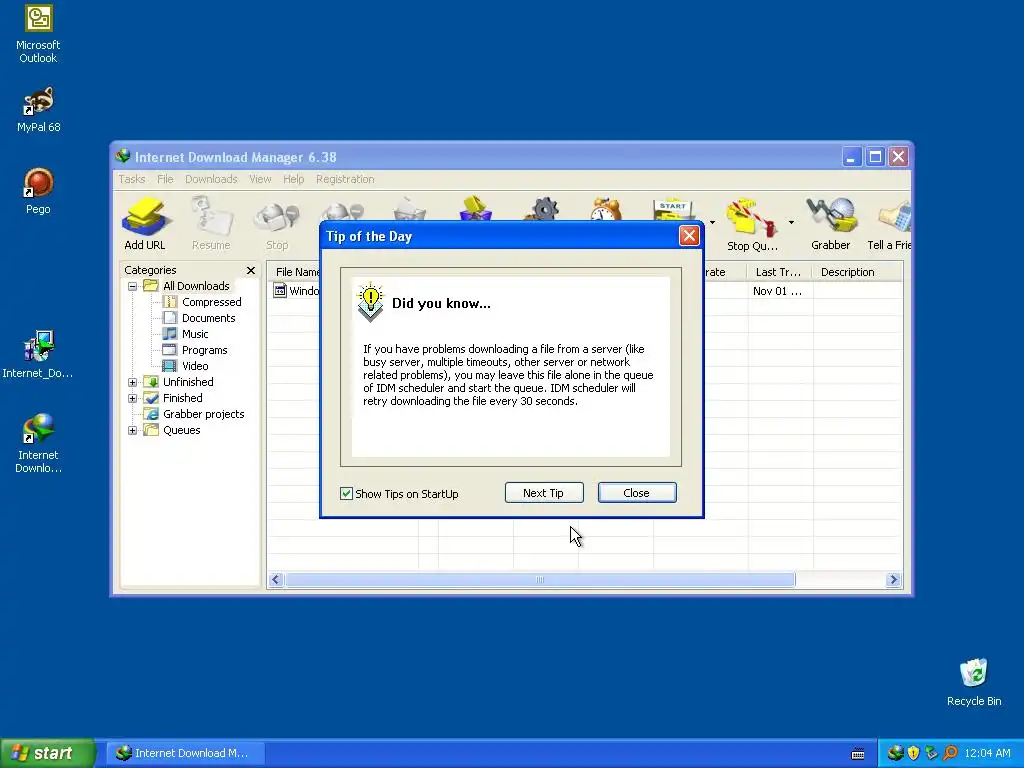Open Microsoft Outlook desktop icon
Screen dimensions: 1024x768
(38, 34)
